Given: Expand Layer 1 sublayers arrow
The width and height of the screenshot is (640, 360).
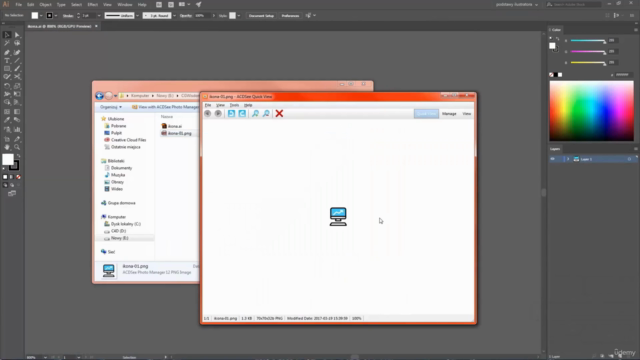Looking at the screenshot, I should (x=568, y=159).
